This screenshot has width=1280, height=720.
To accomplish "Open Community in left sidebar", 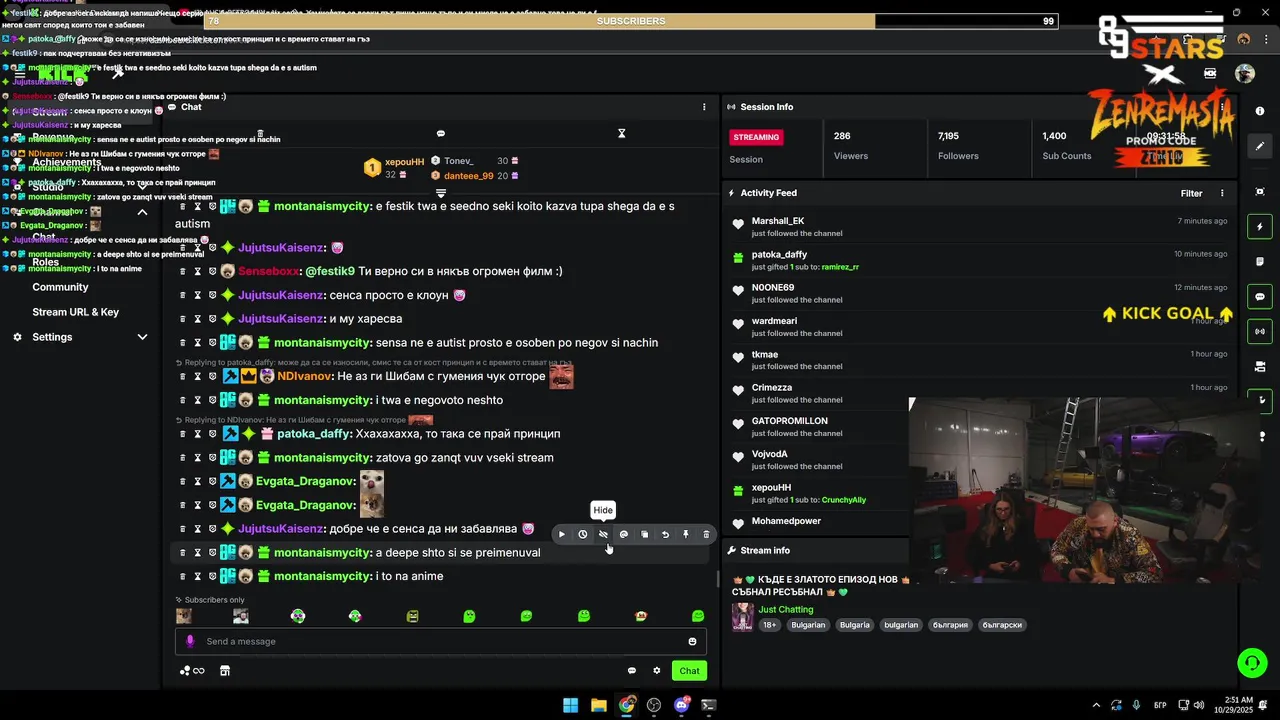I will pyautogui.click(x=60, y=287).
